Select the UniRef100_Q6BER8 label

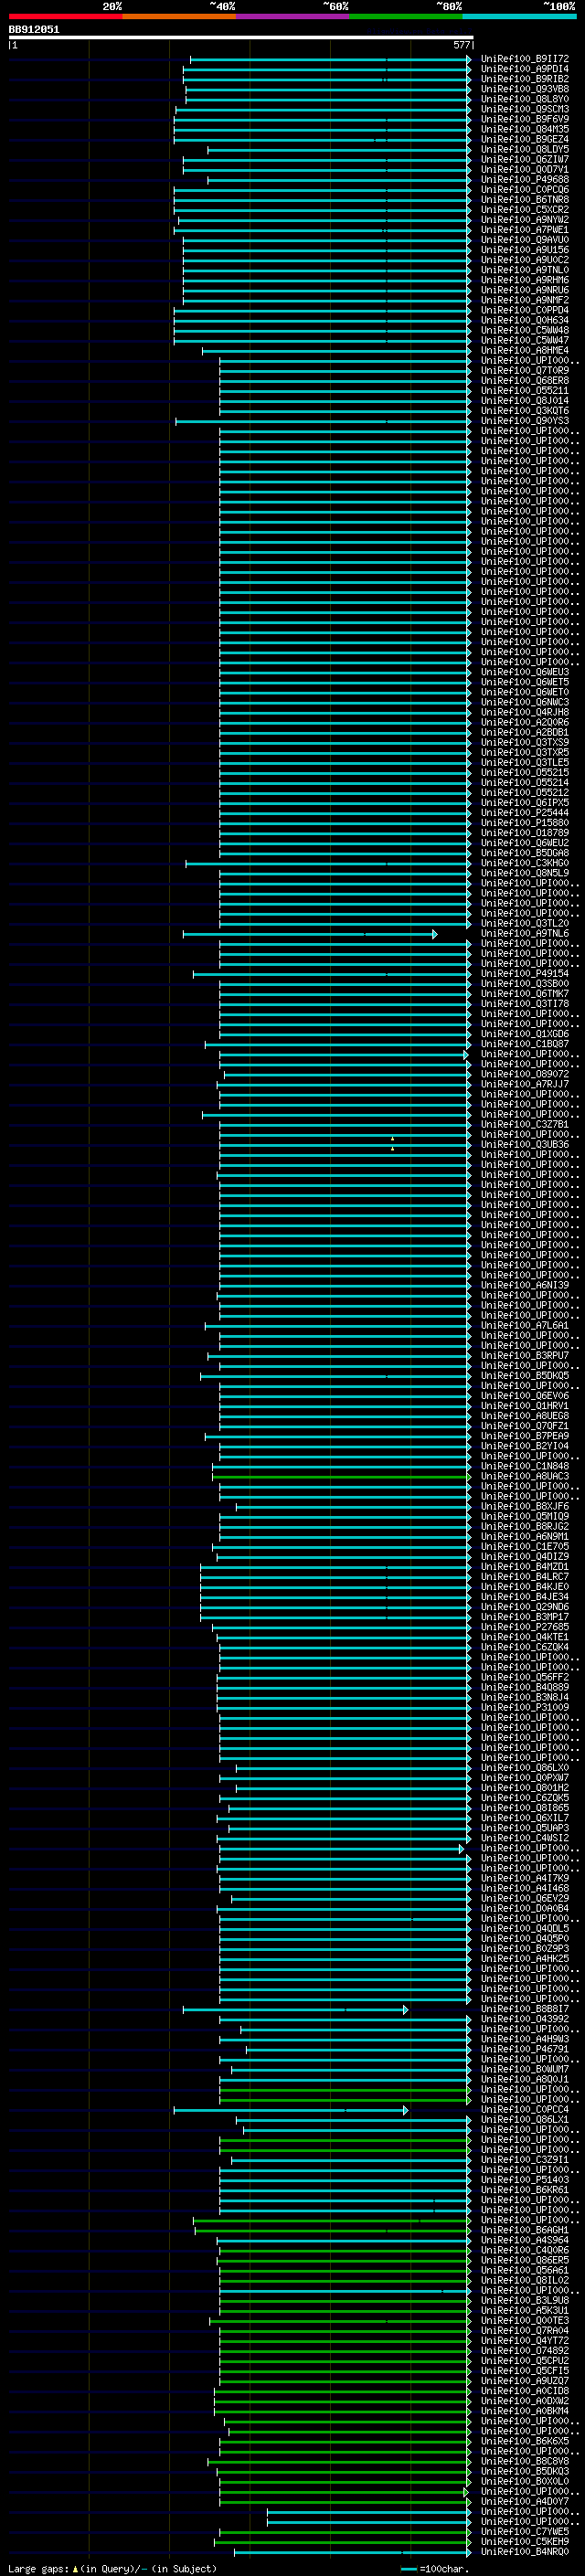point(524,381)
